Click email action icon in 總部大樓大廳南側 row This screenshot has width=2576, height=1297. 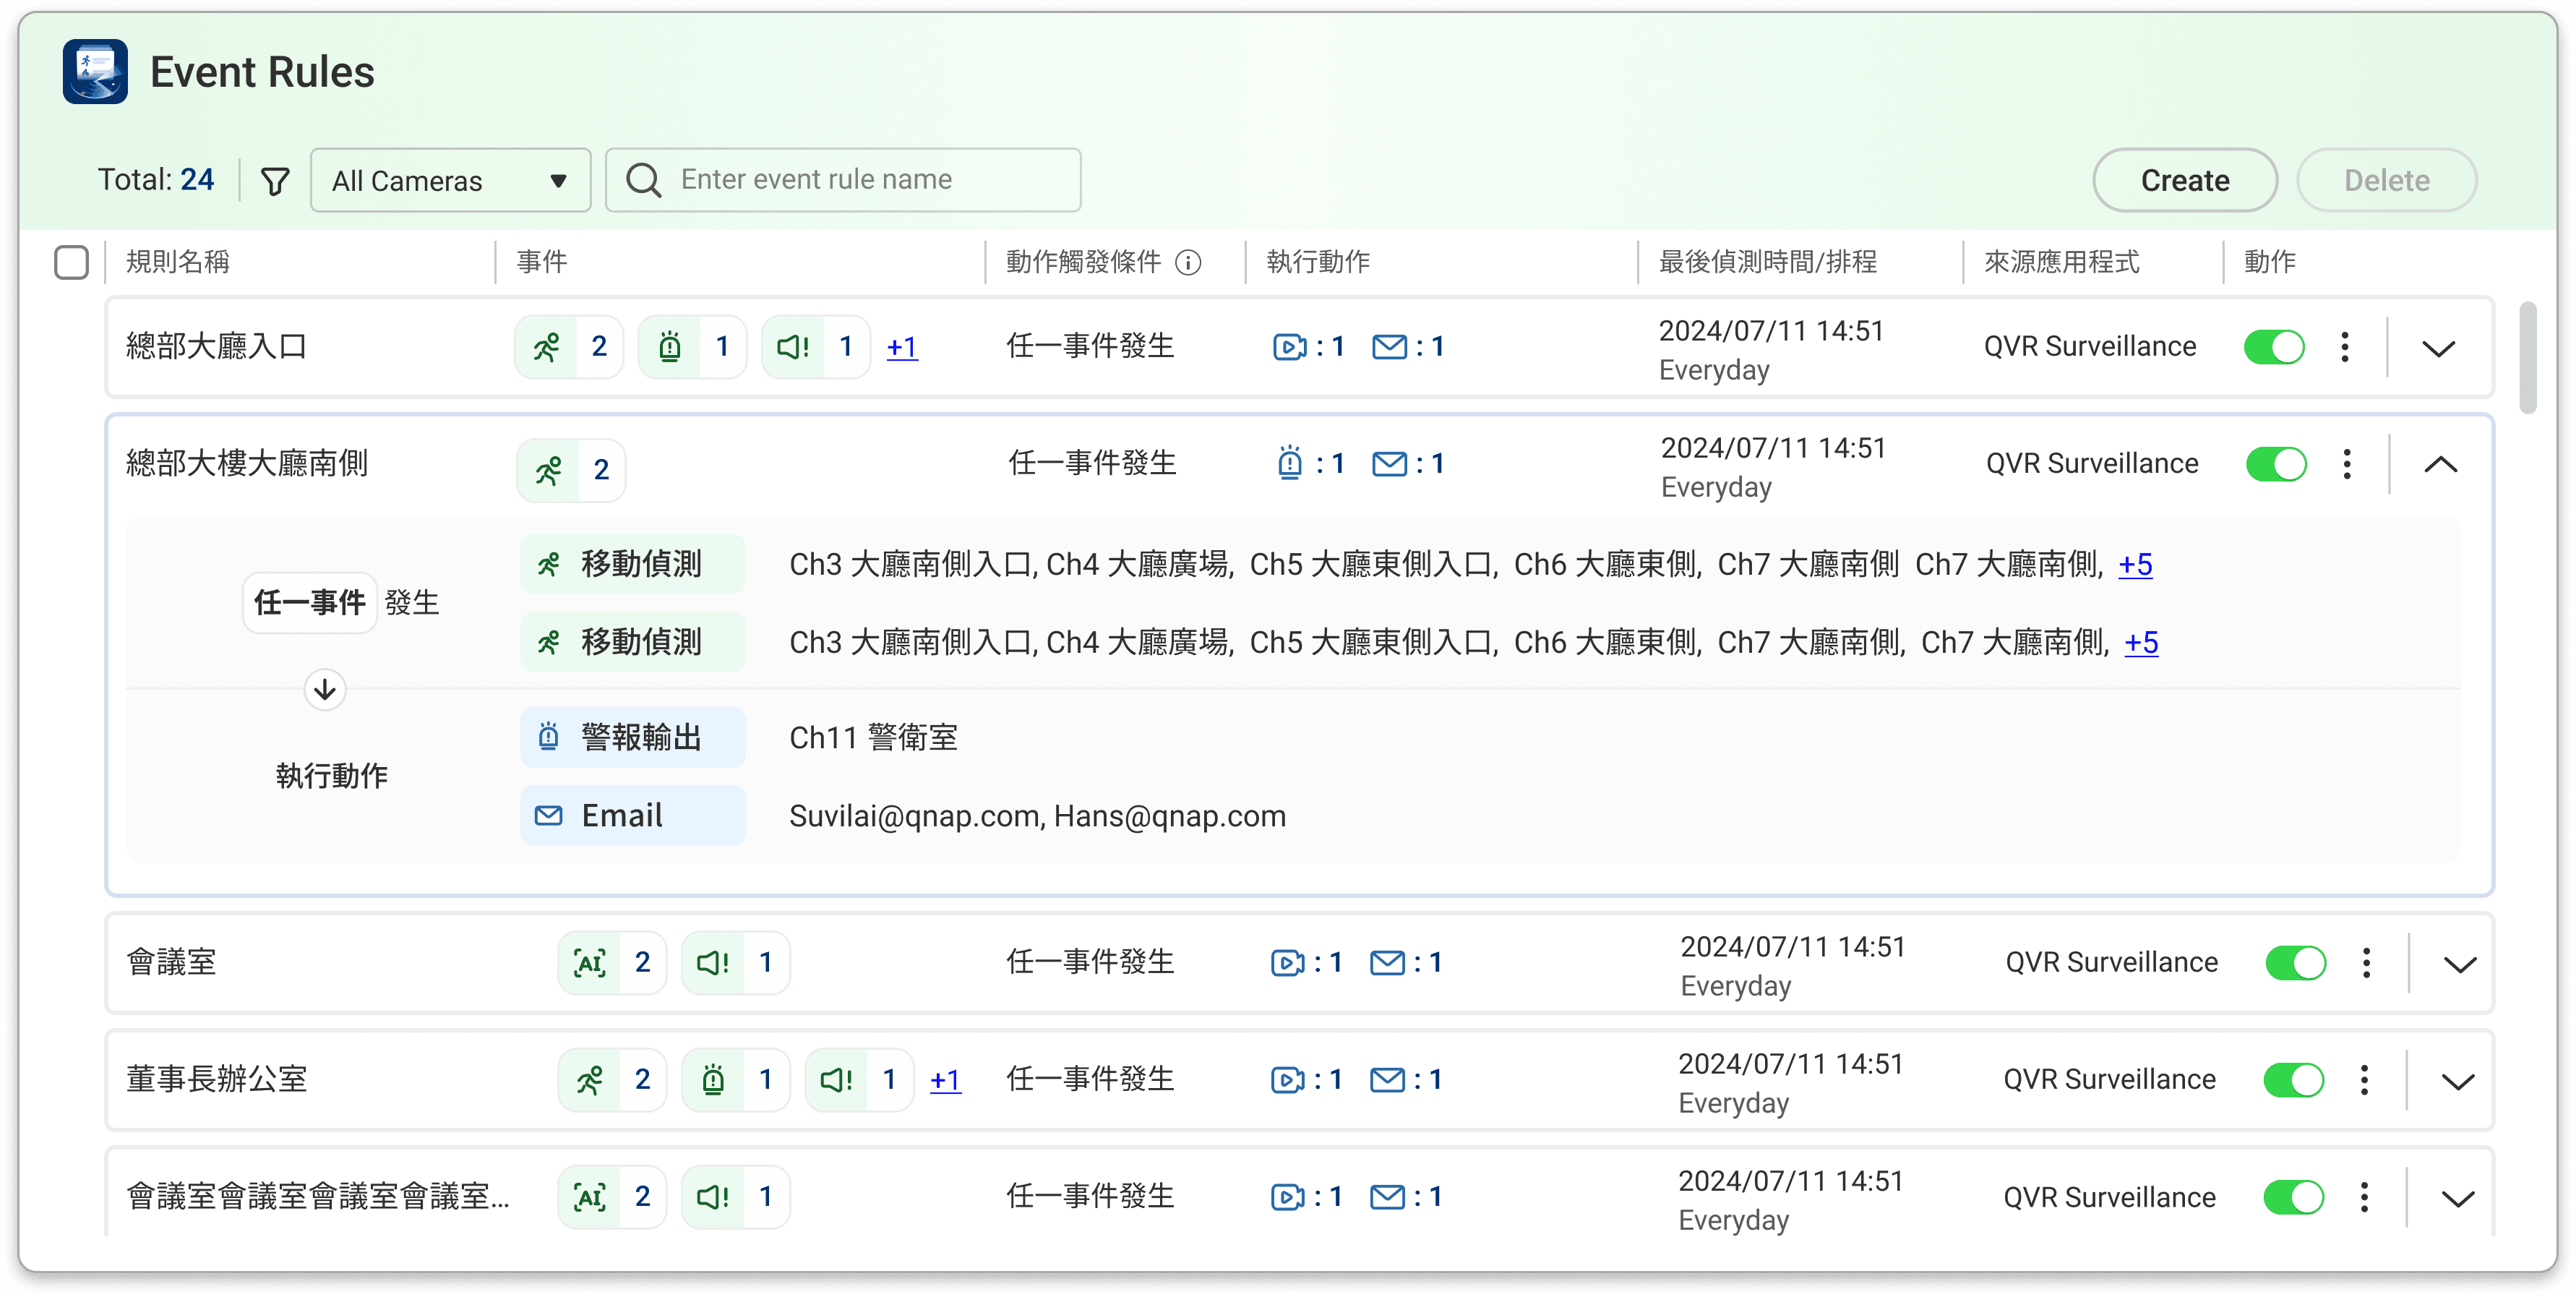(x=1389, y=464)
